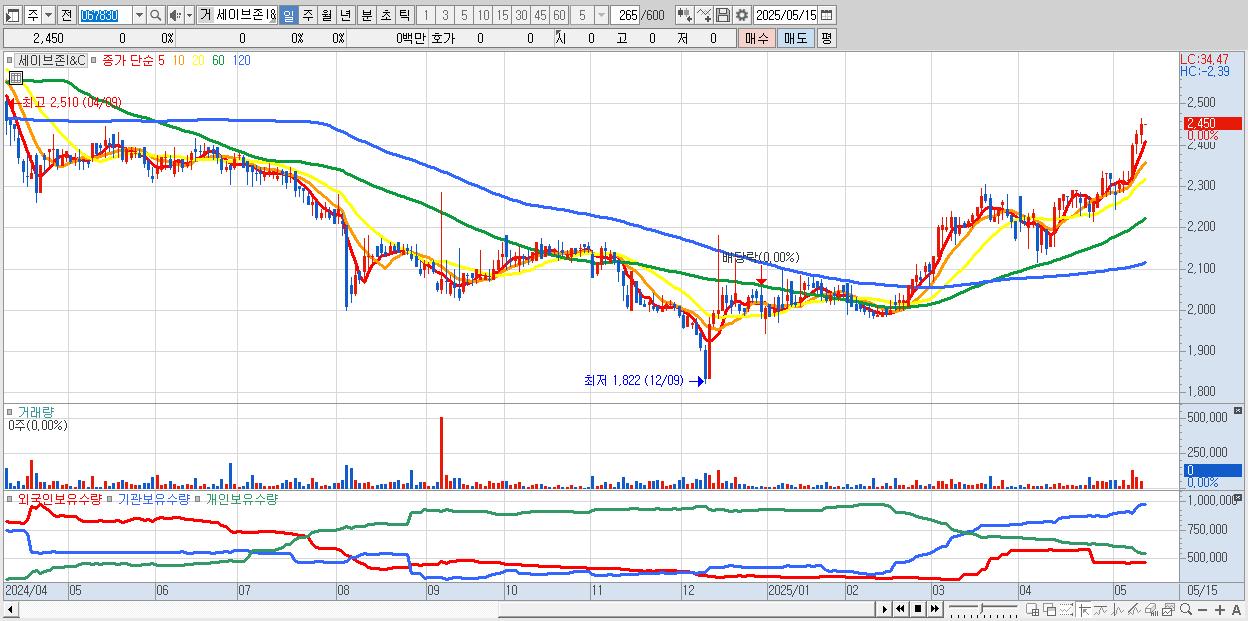Select the 1 interval button
1248x621 pixels.
tap(425, 15)
